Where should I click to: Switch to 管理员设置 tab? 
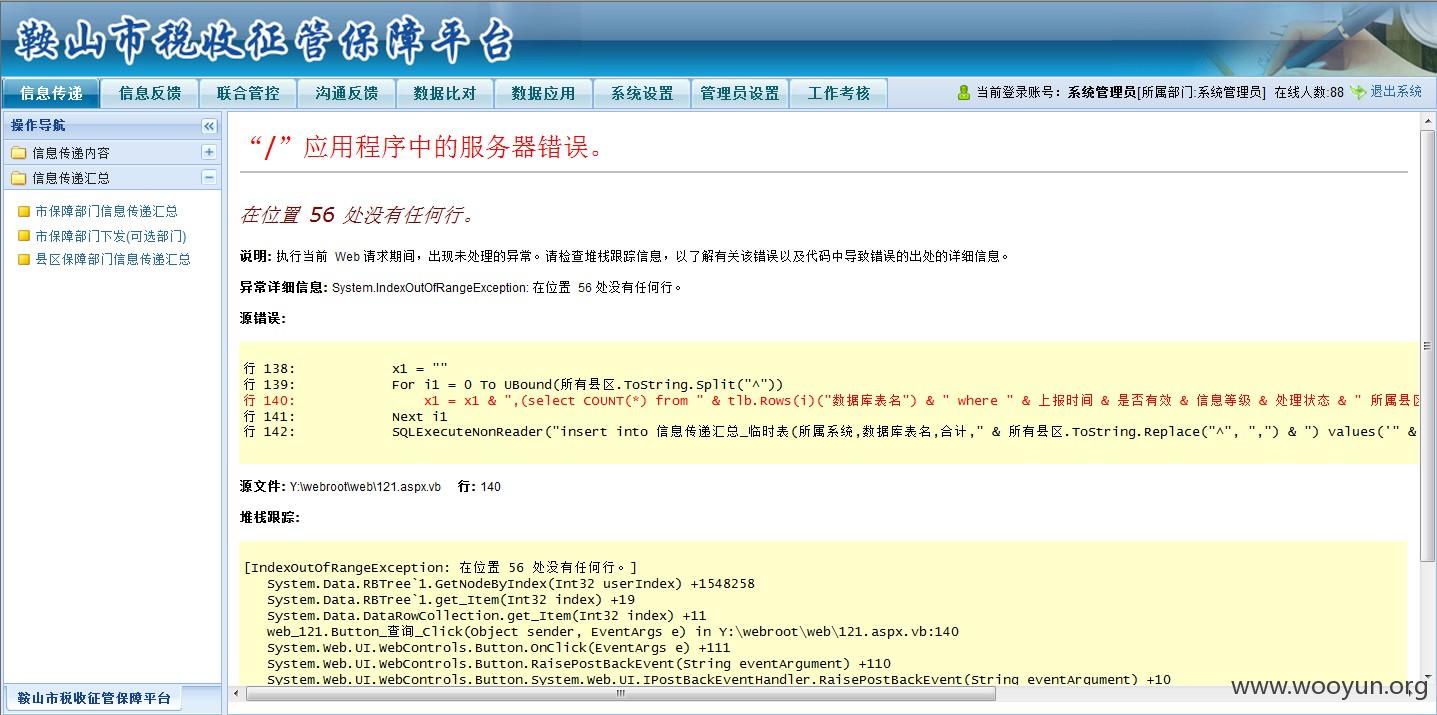point(740,93)
